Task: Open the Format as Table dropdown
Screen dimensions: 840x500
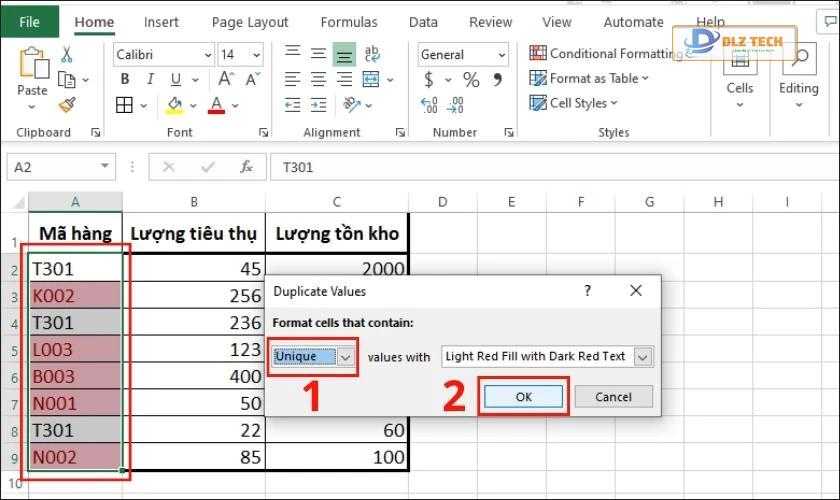Action: coord(589,78)
